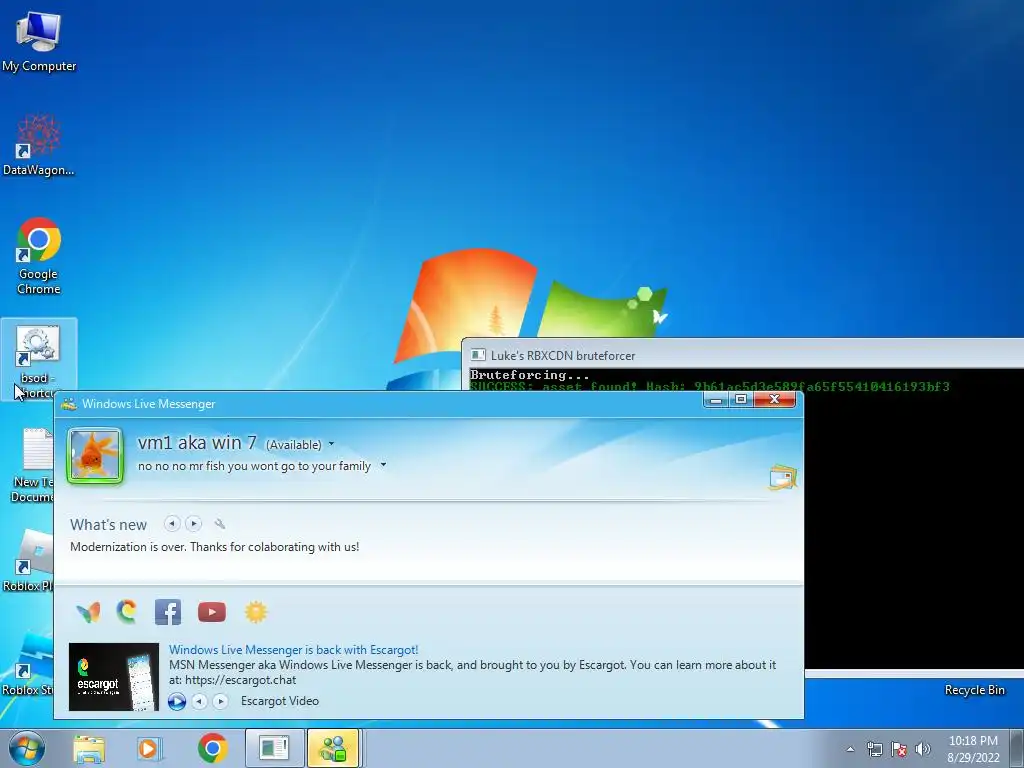Open the My Computer desktop icon
Screen dimensions: 1024x768
point(39,41)
